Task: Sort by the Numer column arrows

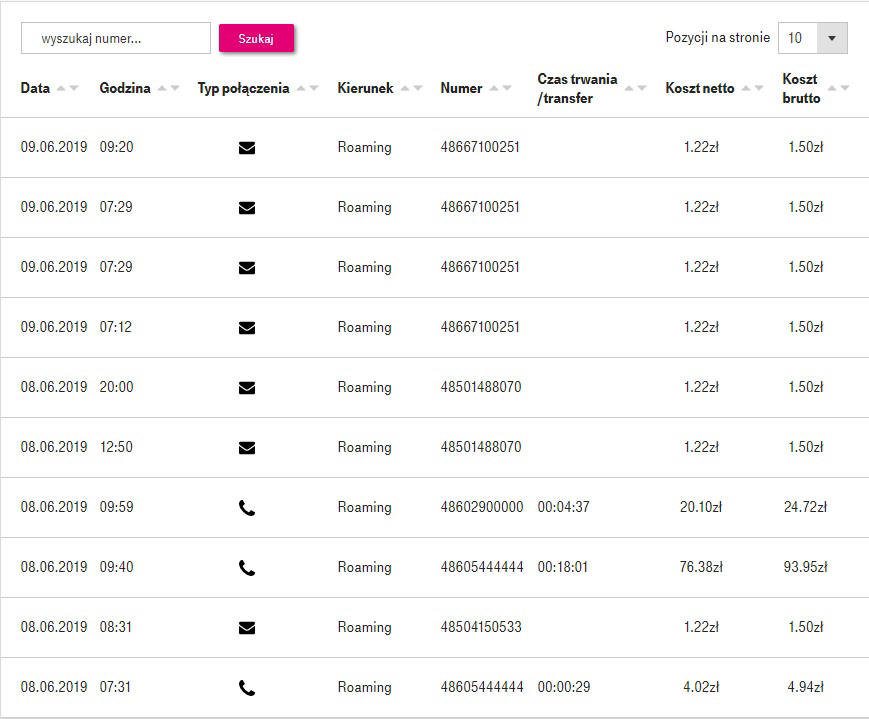Action: pyautogui.click(x=500, y=88)
